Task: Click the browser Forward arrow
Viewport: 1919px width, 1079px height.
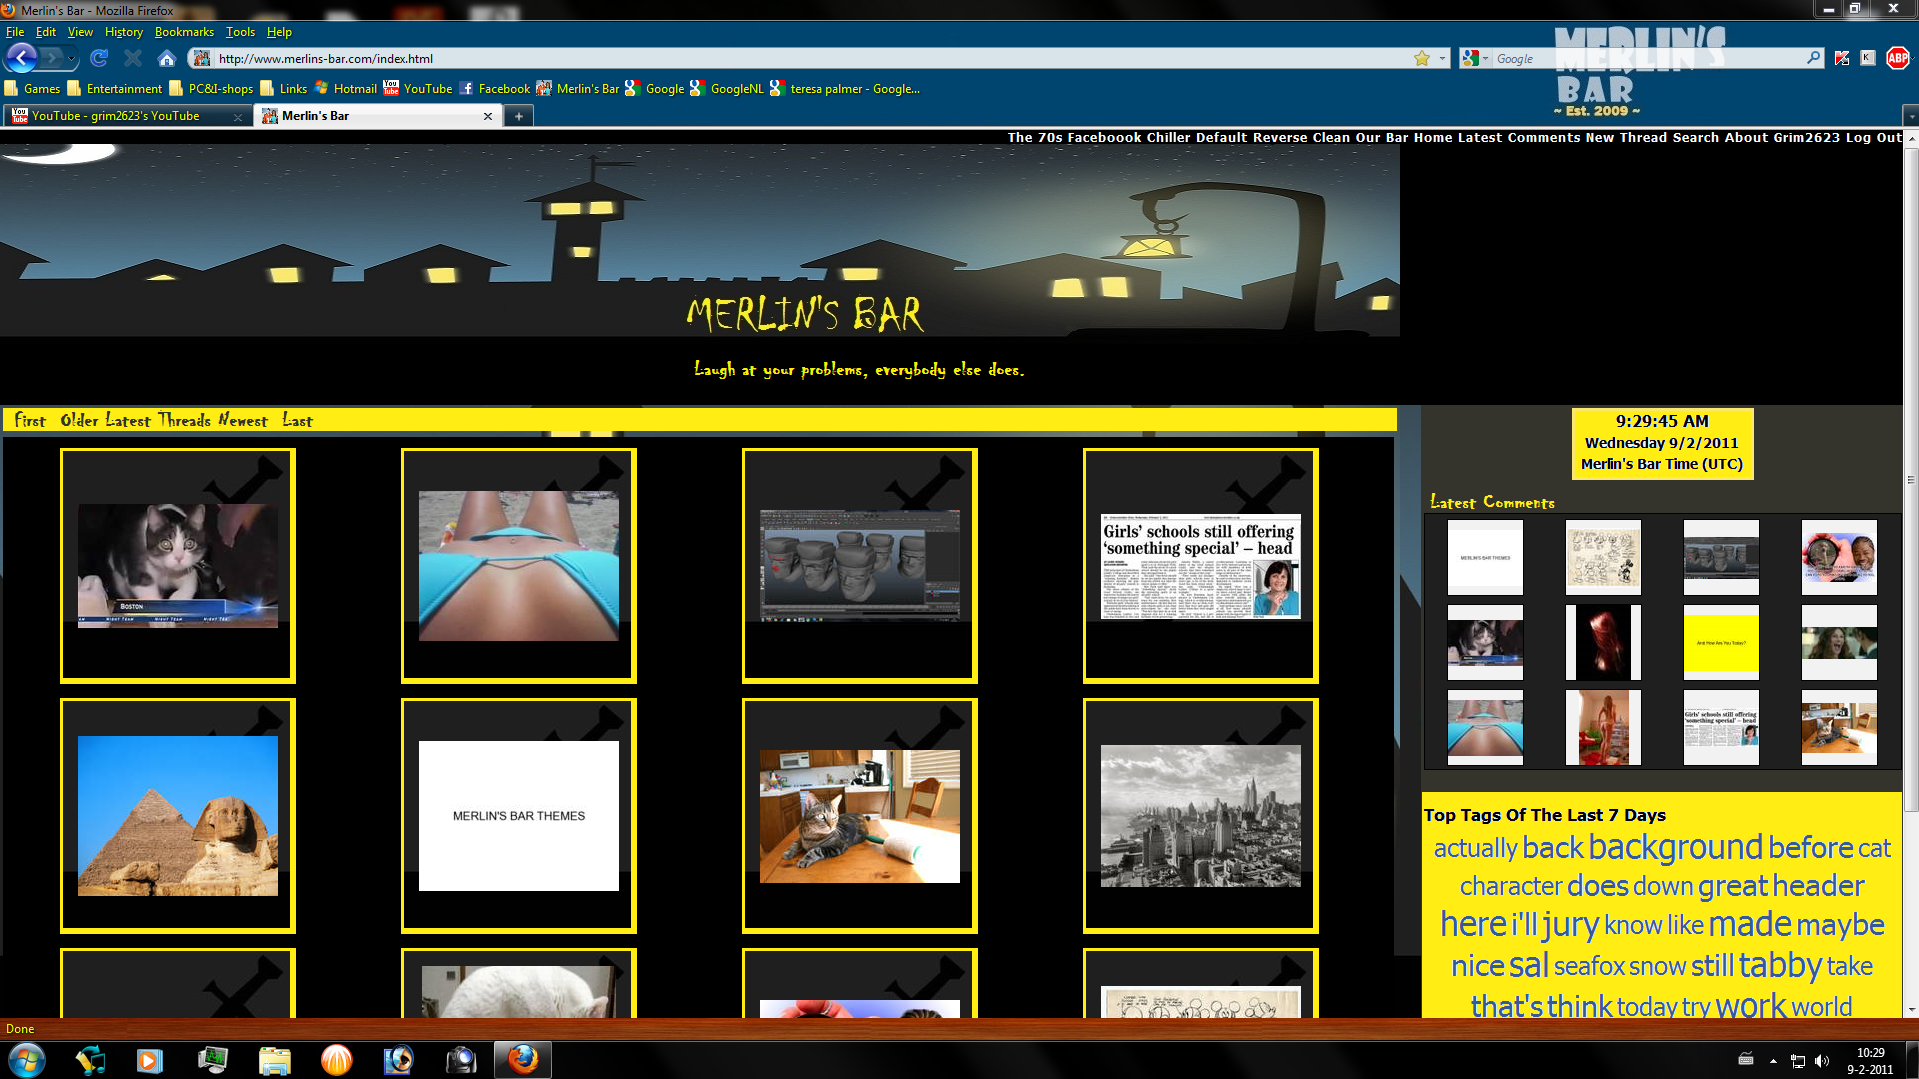Action: tap(52, 58)
